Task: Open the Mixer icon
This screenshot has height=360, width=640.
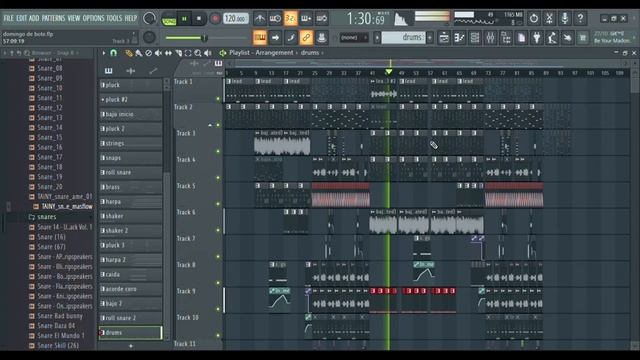Action: 491,38
